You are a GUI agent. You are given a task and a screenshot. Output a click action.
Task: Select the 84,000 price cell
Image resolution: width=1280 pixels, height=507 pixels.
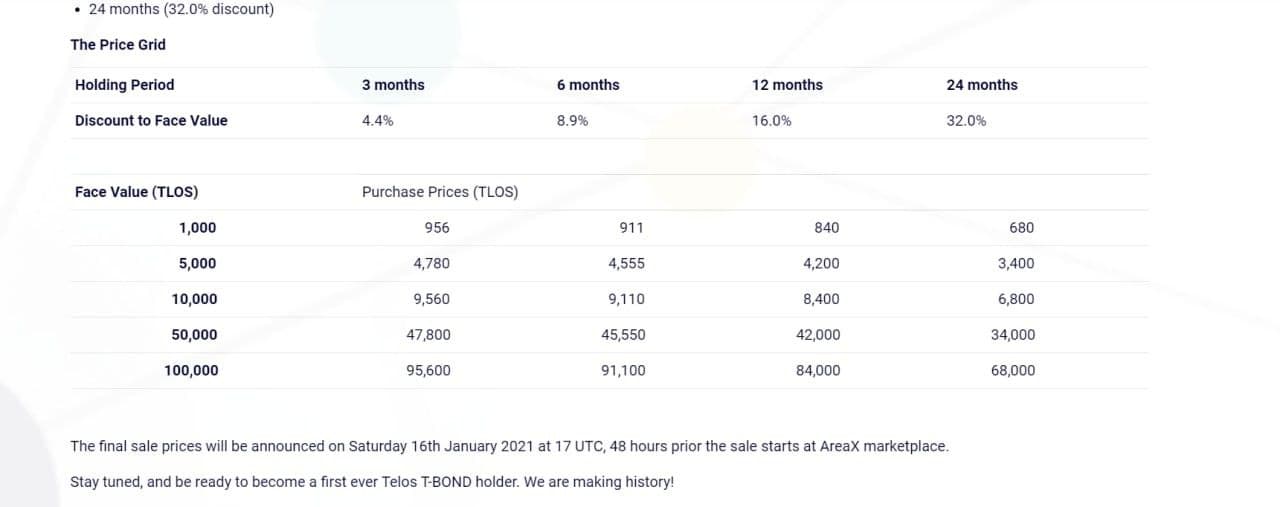818,370
